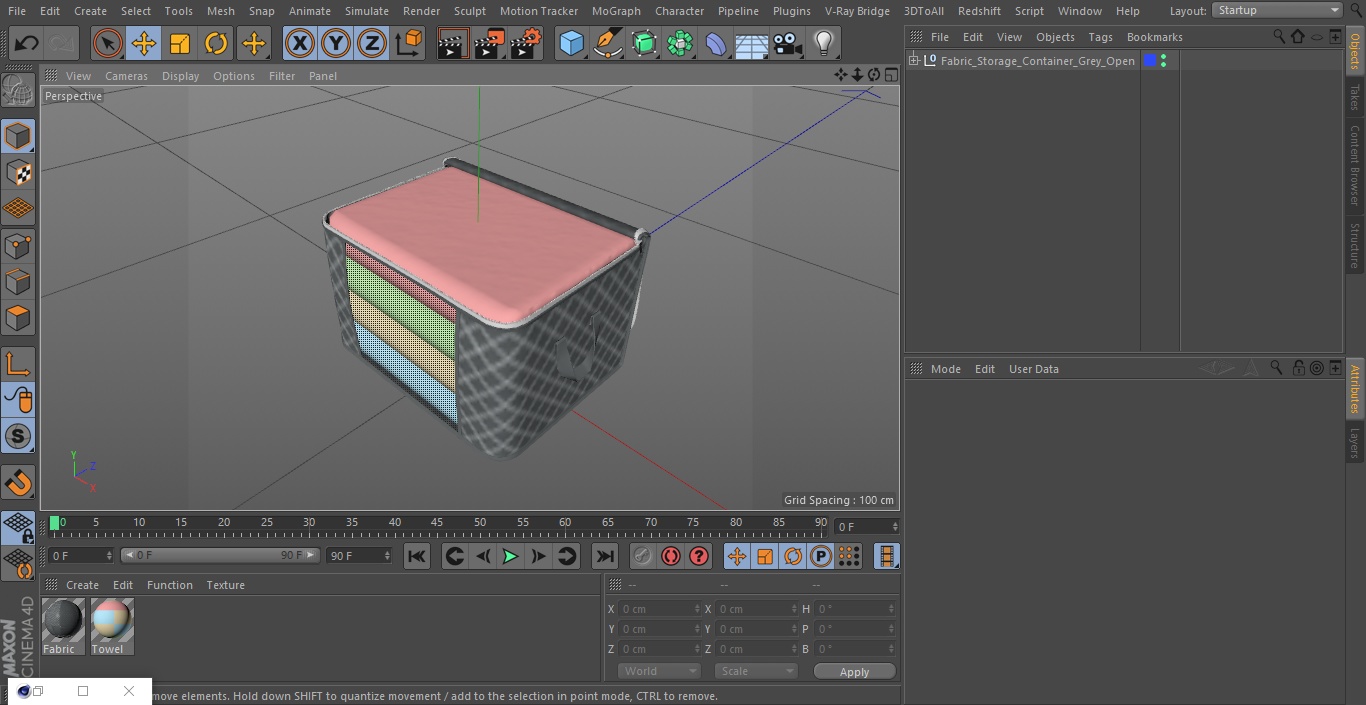Viewport: 1366px width, 705px height.
Task: Click the blue layer color swatch
Action: (x=1150, y=61)
